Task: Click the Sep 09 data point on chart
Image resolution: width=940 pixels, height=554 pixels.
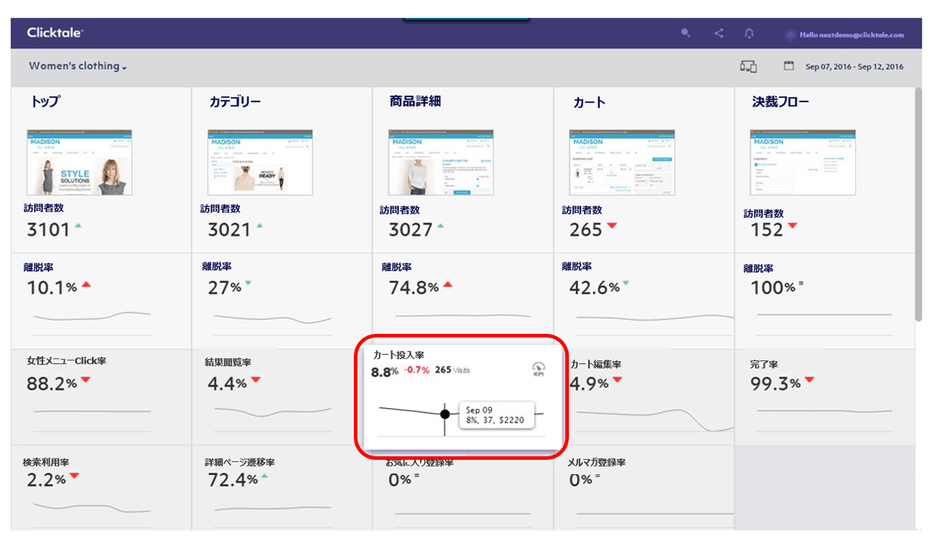Action: [445, 413]
